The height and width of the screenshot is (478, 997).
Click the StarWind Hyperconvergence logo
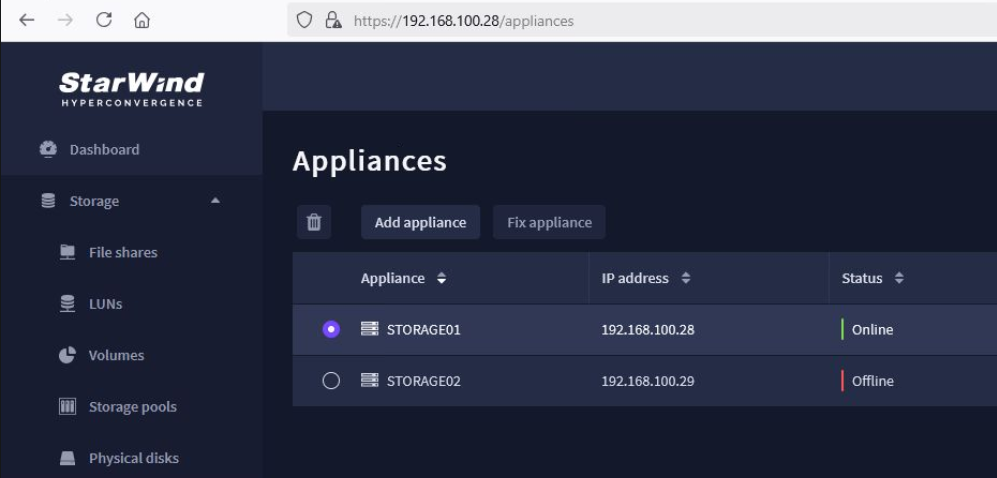(132, 89)
